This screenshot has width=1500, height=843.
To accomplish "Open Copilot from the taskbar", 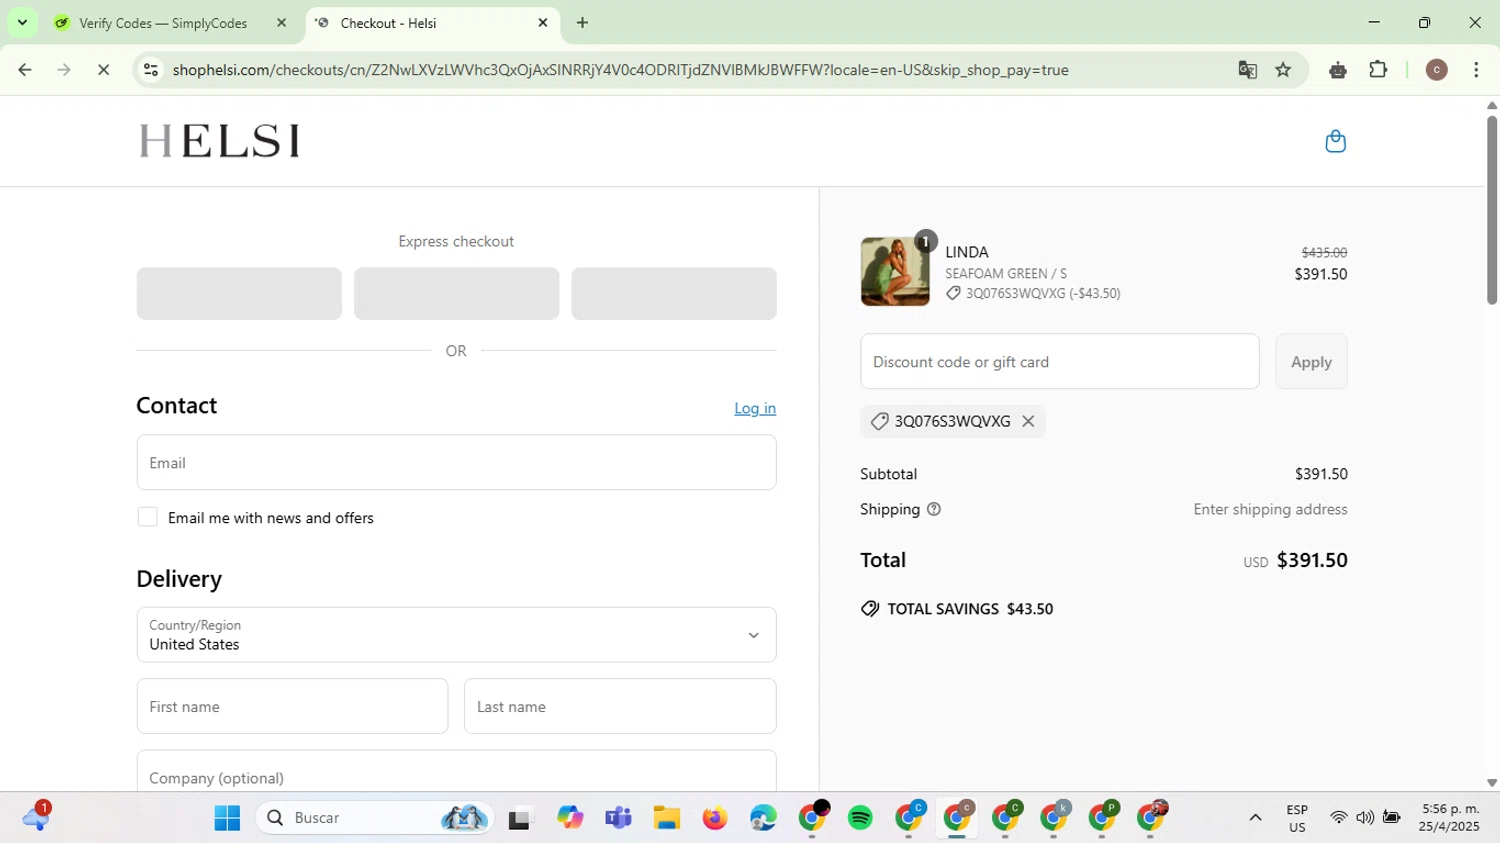I will (x=570, y=818).
